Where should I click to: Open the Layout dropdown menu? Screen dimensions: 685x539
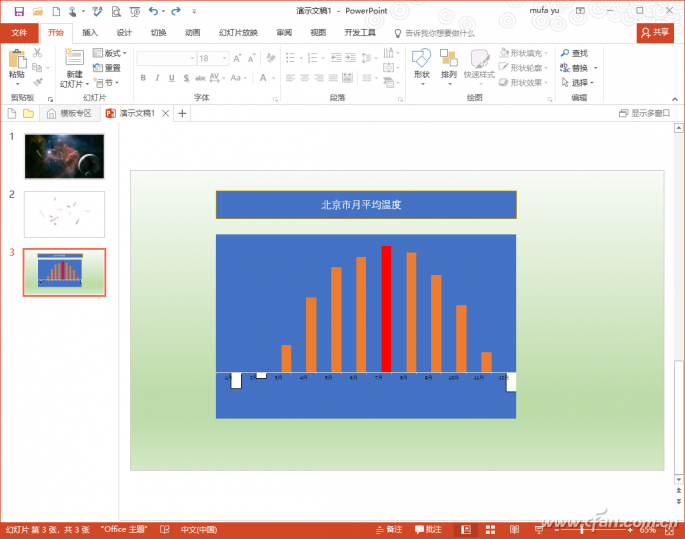[110, 53]
